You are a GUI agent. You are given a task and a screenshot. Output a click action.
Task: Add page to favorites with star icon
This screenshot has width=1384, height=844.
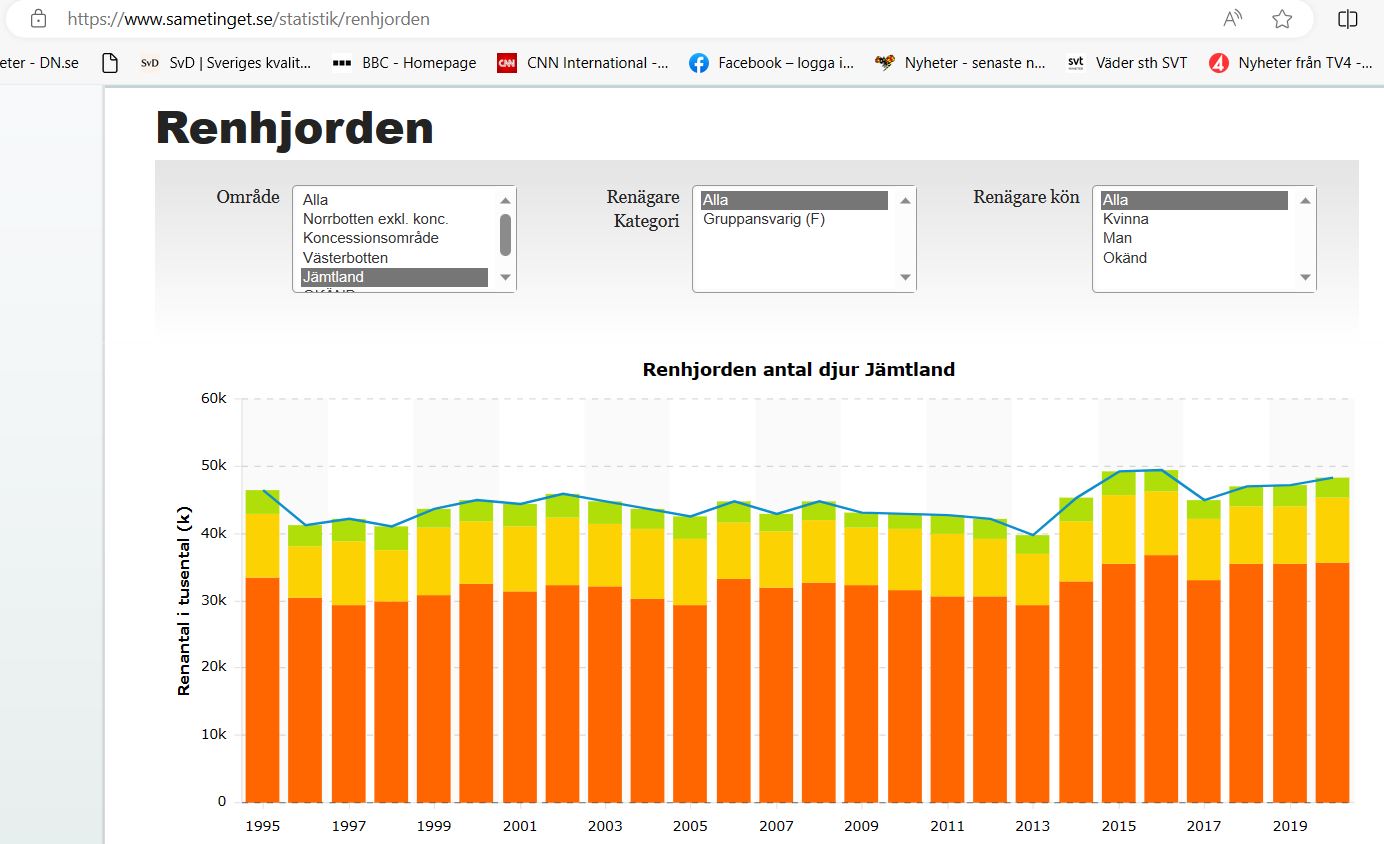coord(1282,19)
